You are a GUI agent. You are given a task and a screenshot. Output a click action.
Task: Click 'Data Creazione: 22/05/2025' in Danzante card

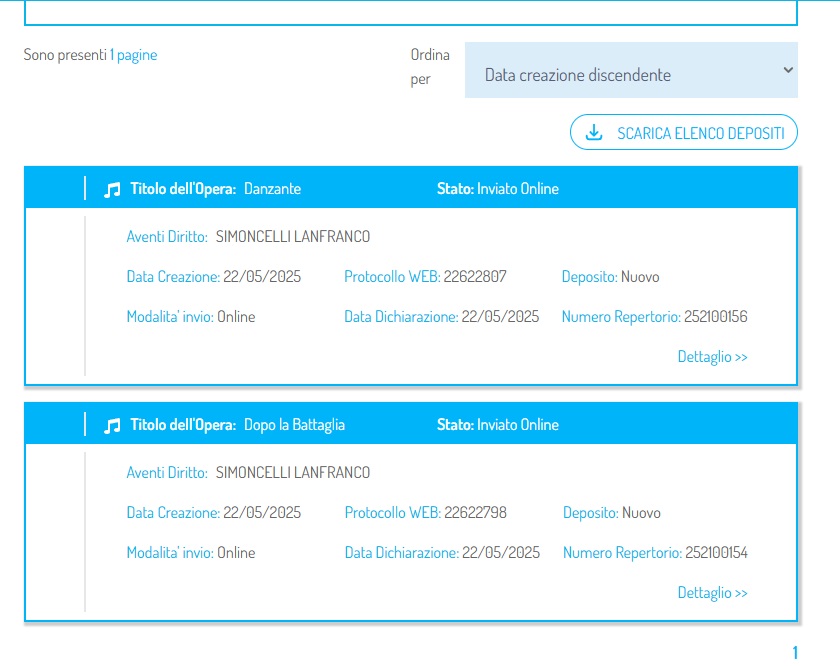click(214, 277)
